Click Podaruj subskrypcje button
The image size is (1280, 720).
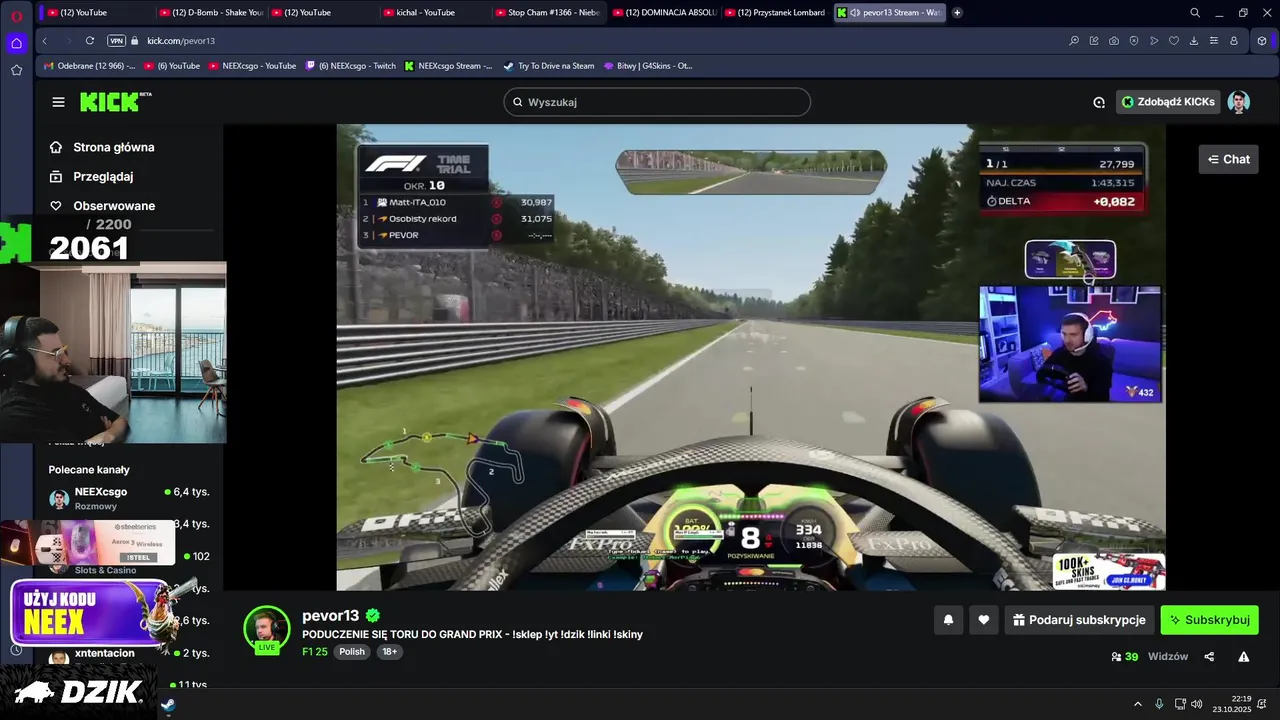click(1080, 620)
